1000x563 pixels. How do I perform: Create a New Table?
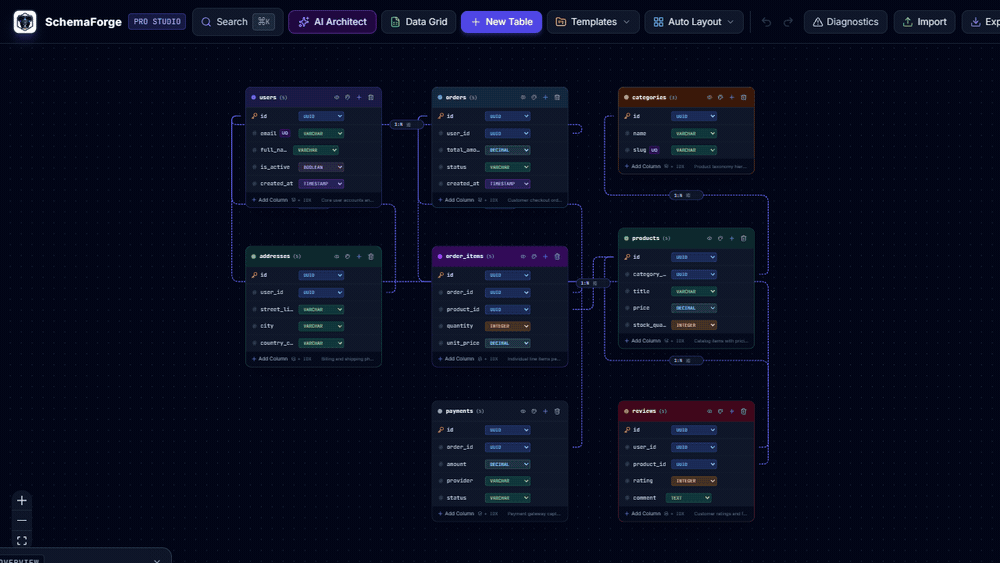tap(501, 22)
